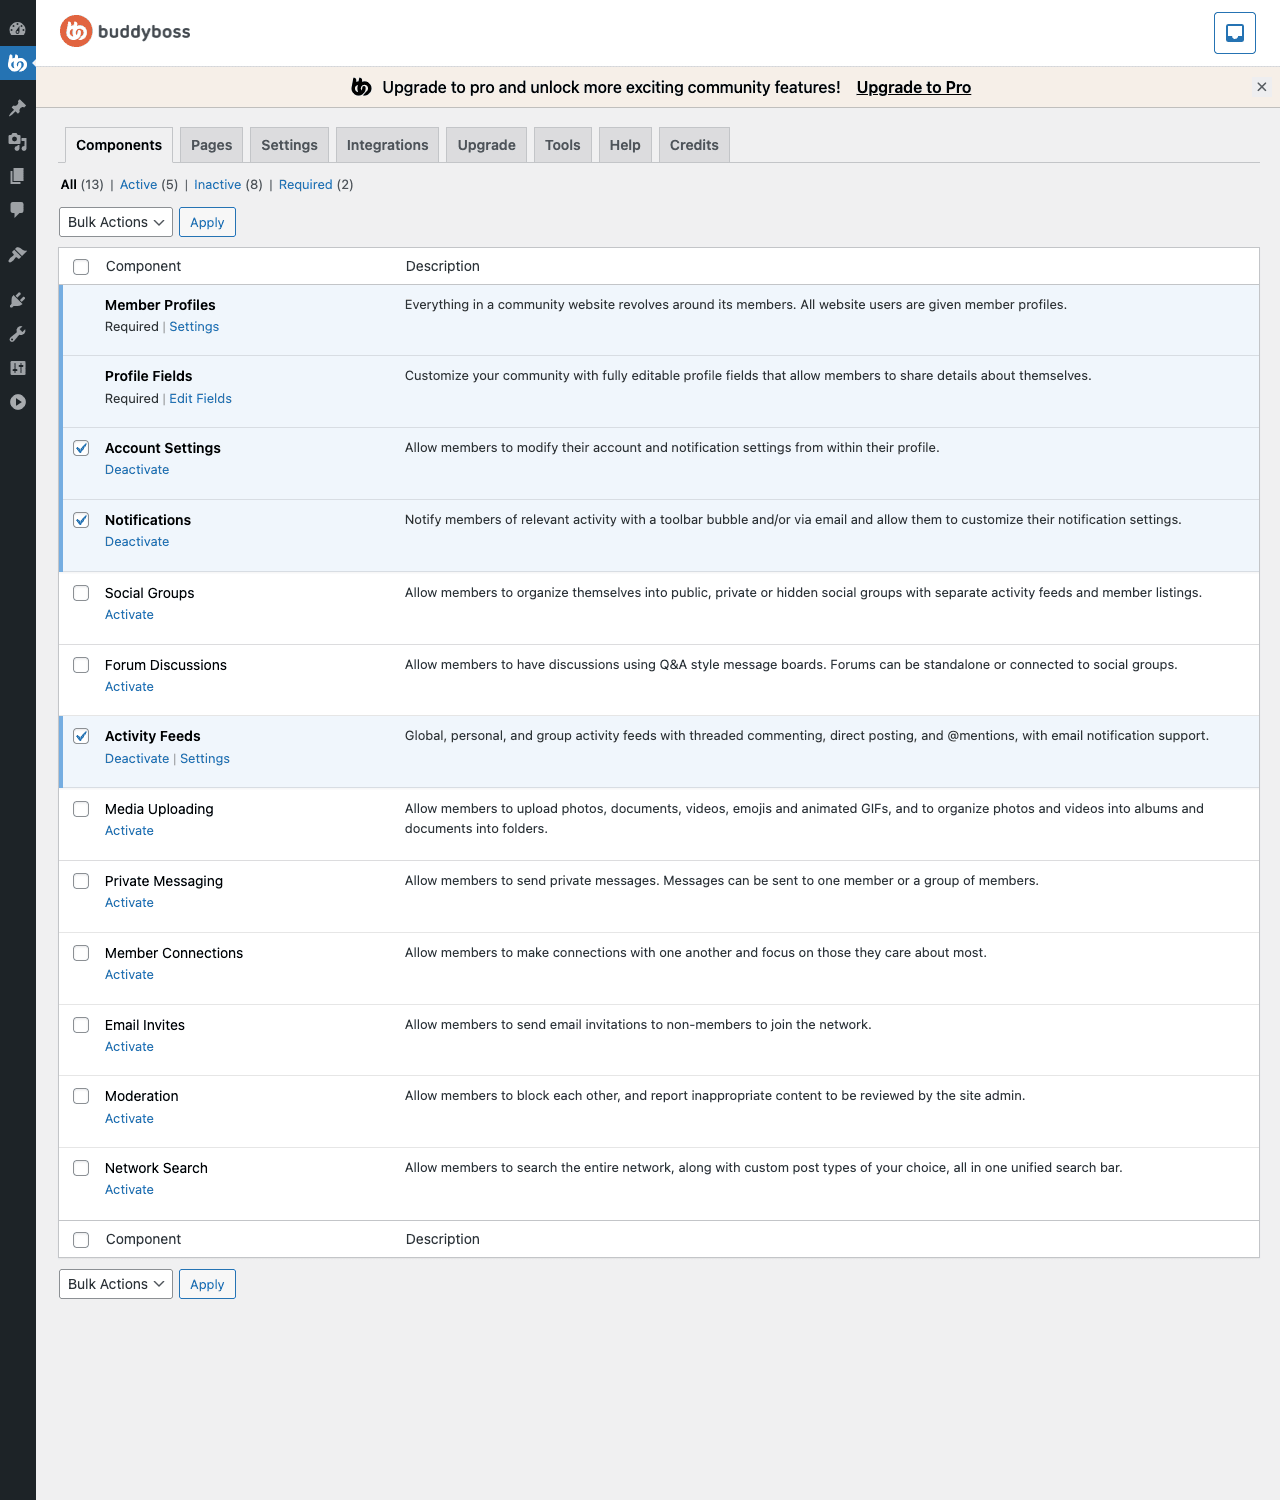Click Edit Fields under Profile Fields
The image size is (1280, 1500).
pos(200,399)
